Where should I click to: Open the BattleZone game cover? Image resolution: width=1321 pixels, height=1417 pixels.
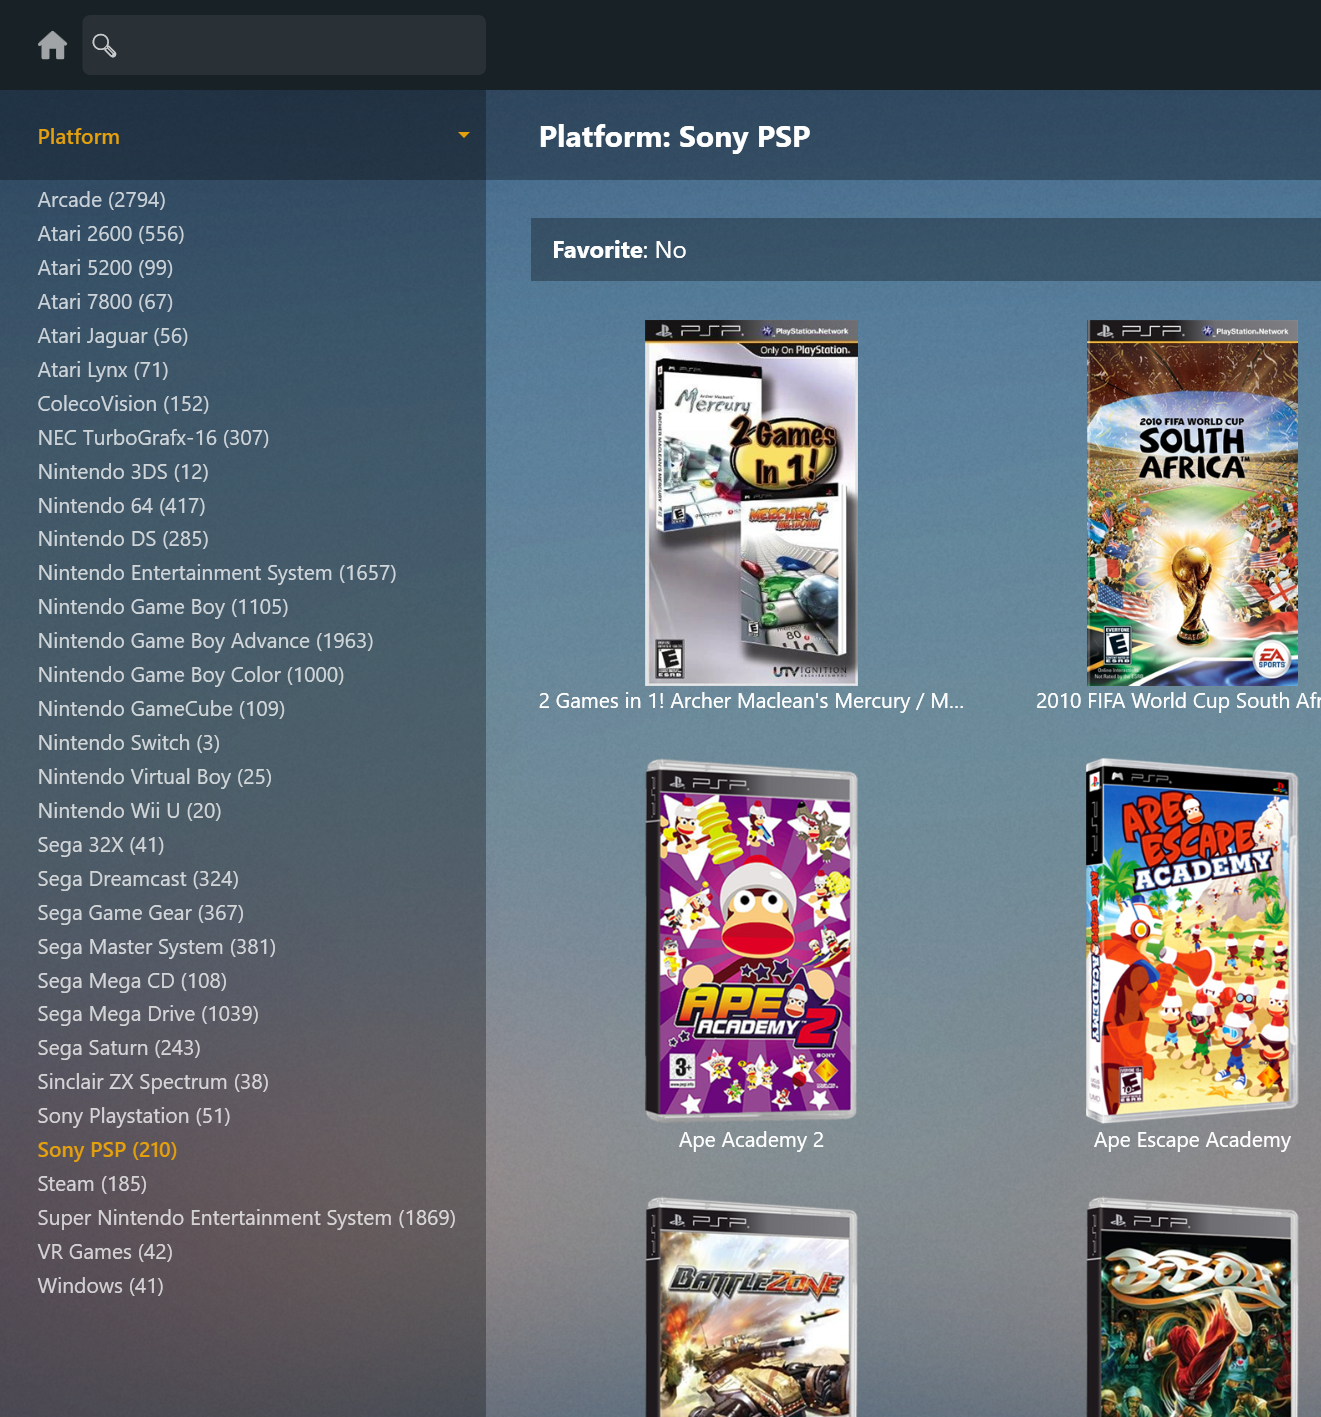[751, 1308]
